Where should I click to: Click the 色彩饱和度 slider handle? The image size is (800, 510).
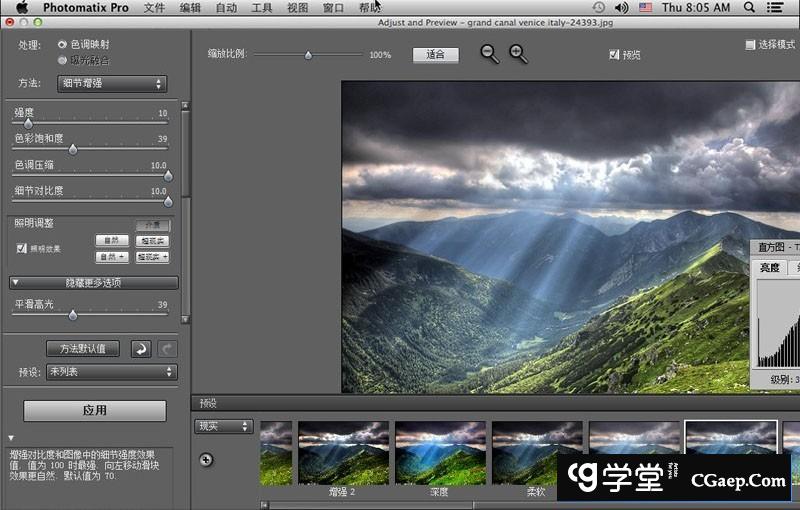(x=72, y=149)
